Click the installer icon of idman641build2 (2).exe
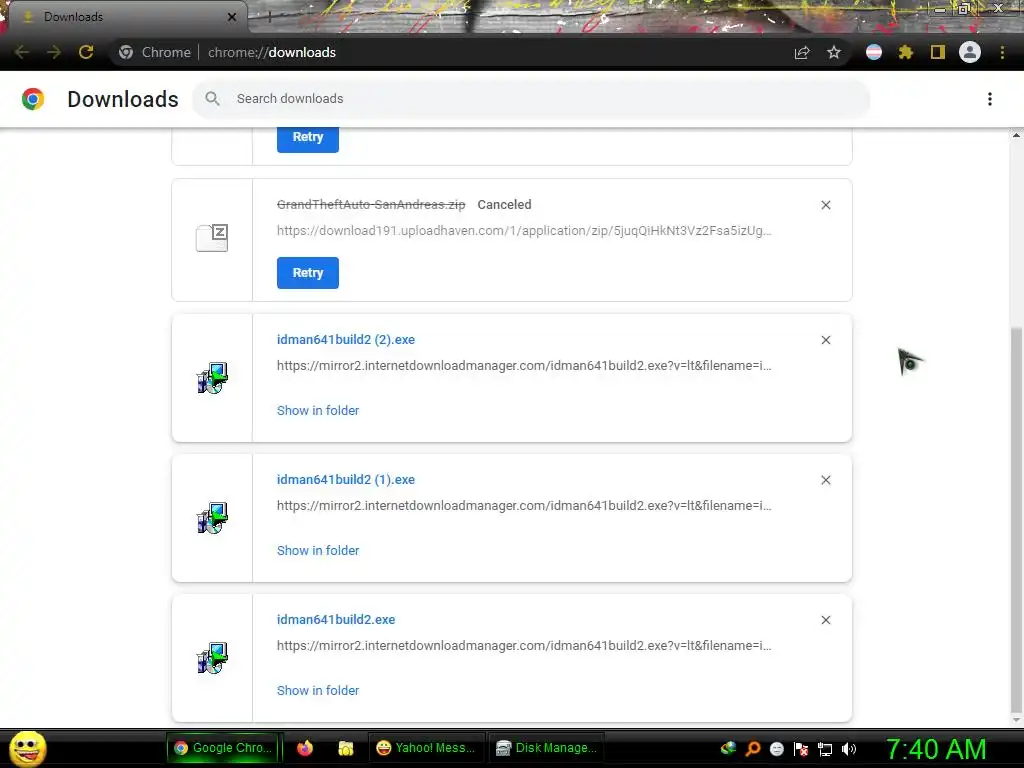Viewport: 1024px width, 768px height. pyautogui.click(x=212, y=378)
